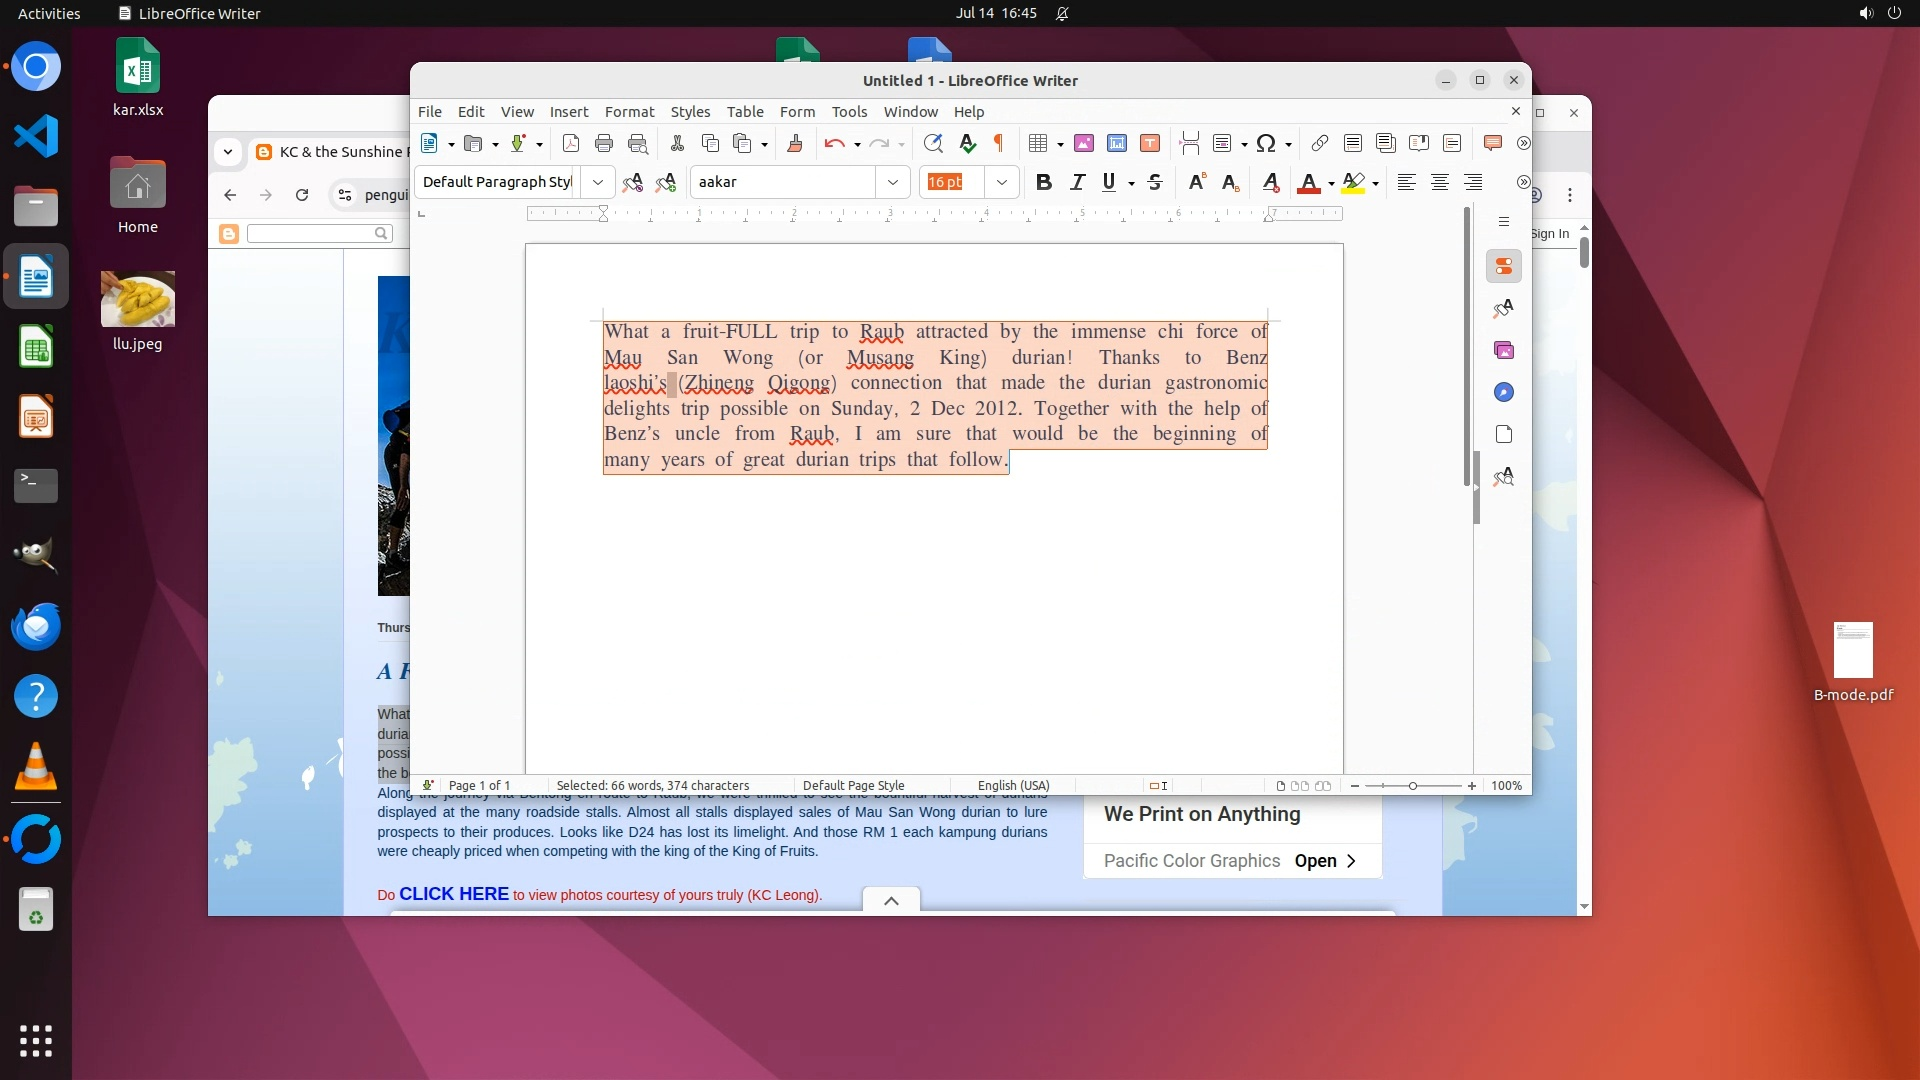Expand the font name dropdown
Viewport: 1920px width, 1080px height.
(x=892, y=182)
